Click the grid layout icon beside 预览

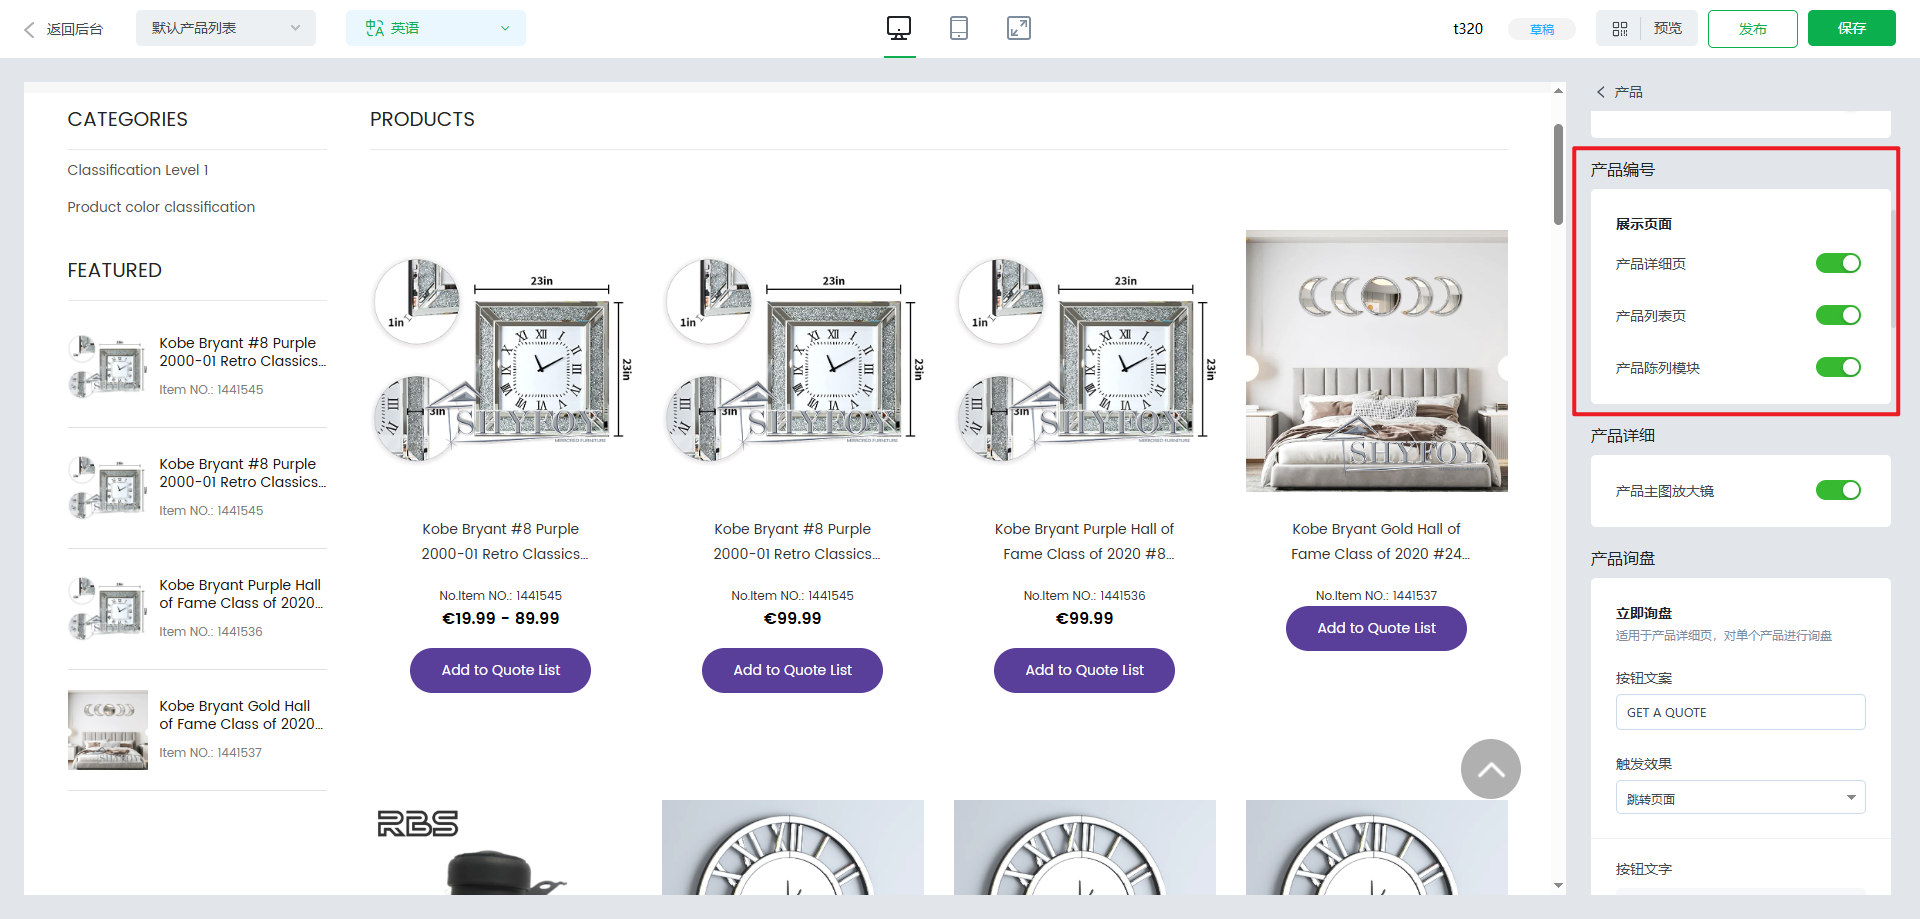point(1620,29)
